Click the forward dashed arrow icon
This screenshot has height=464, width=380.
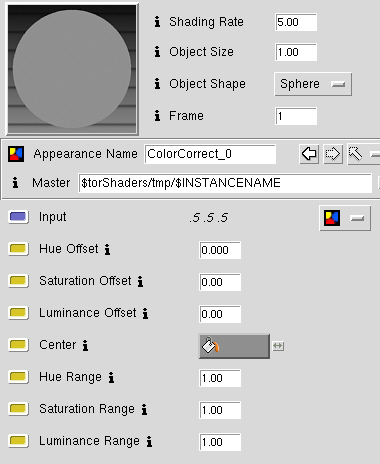tap(333, 154)
